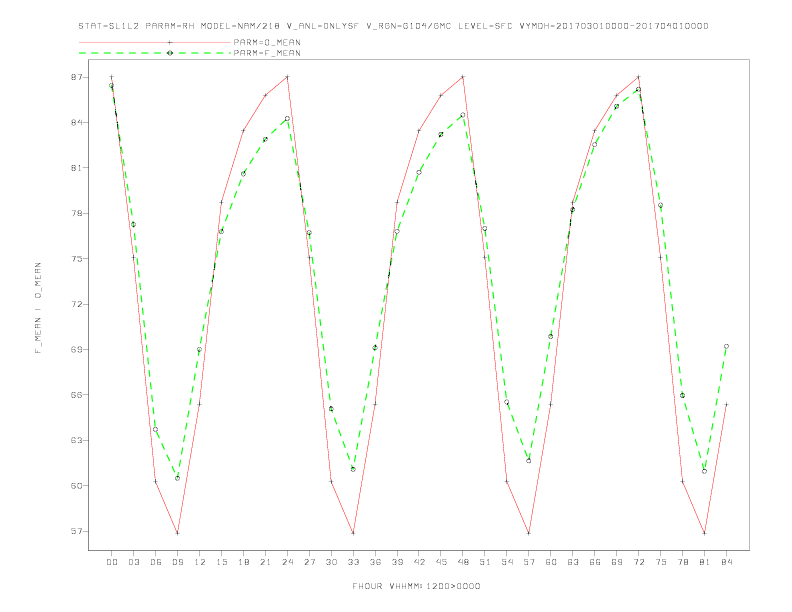Click the x-axis tick label 48
Screen dimensions: 792x612
(x=463, y=562)
